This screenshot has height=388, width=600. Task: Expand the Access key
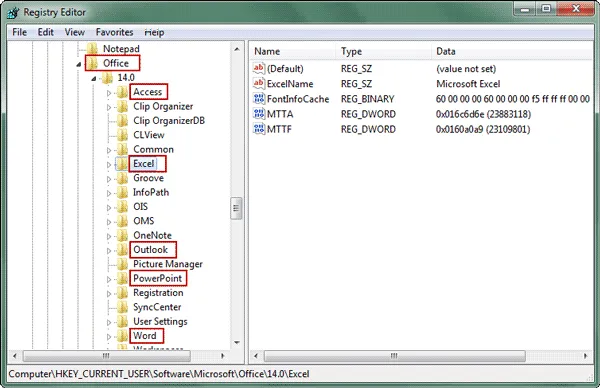click(x=109, y=93)
